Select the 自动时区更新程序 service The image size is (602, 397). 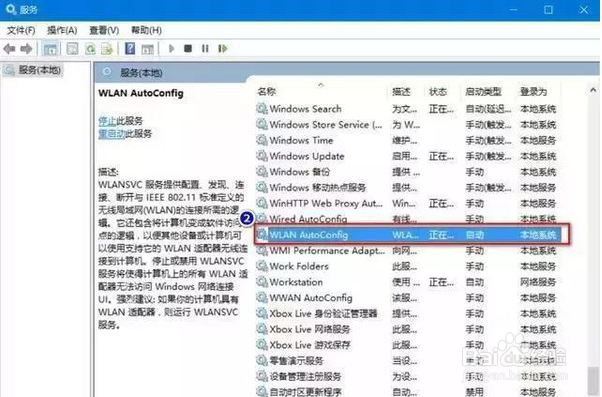tap(407, 392)
